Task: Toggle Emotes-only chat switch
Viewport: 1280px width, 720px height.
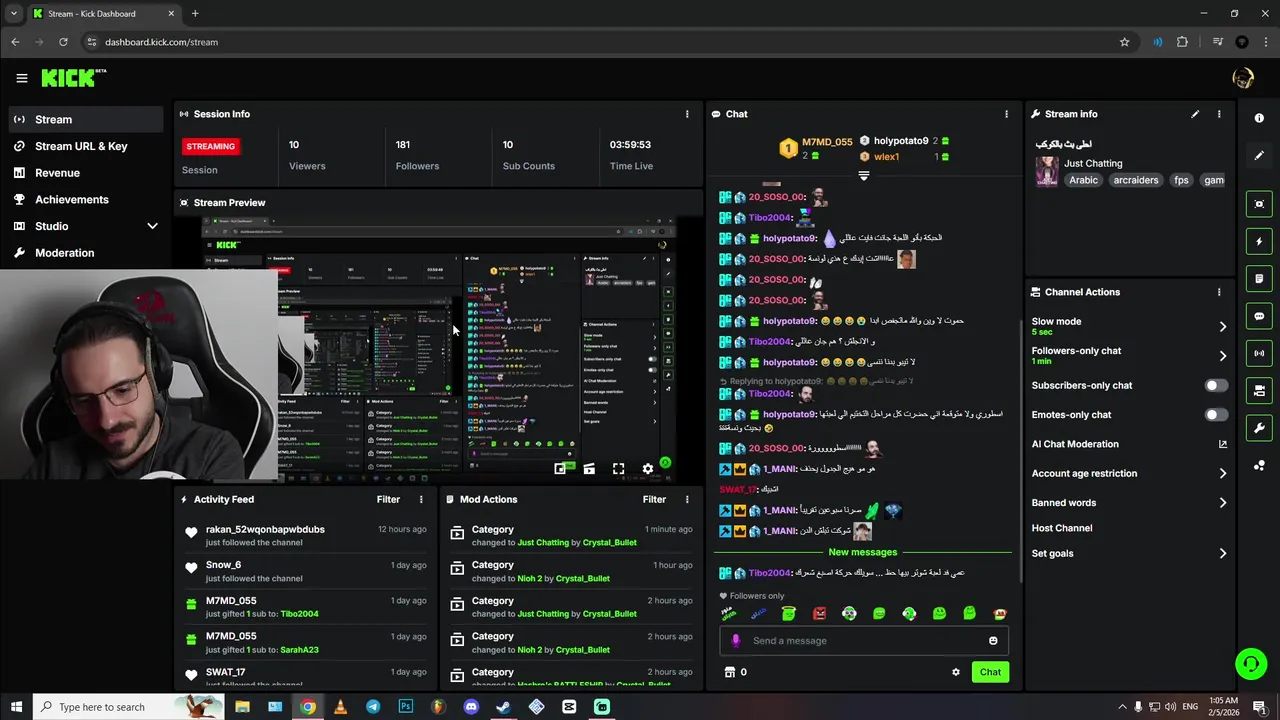Action: tap(1216, 415)
